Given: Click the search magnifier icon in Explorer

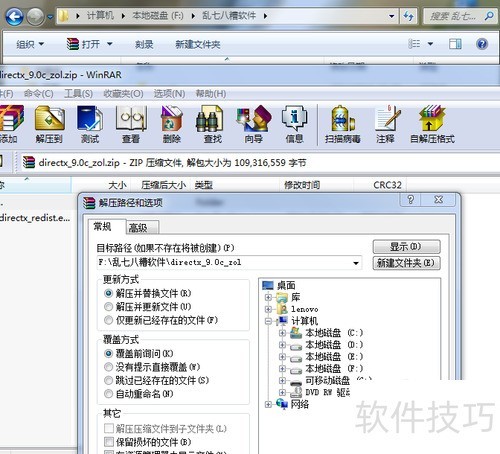Looking at the screenshot, I should click(489, 16).
